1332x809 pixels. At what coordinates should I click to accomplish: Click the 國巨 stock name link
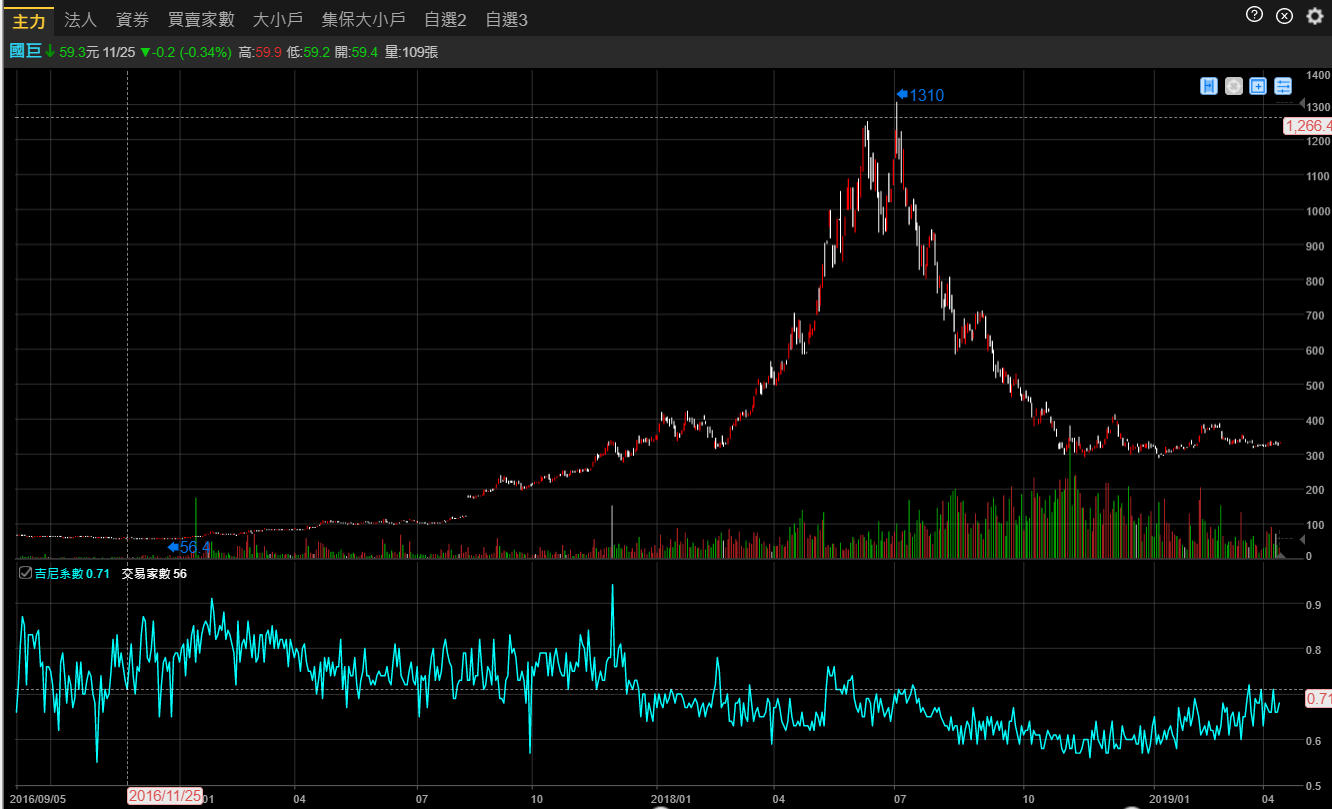coord(25,51)
